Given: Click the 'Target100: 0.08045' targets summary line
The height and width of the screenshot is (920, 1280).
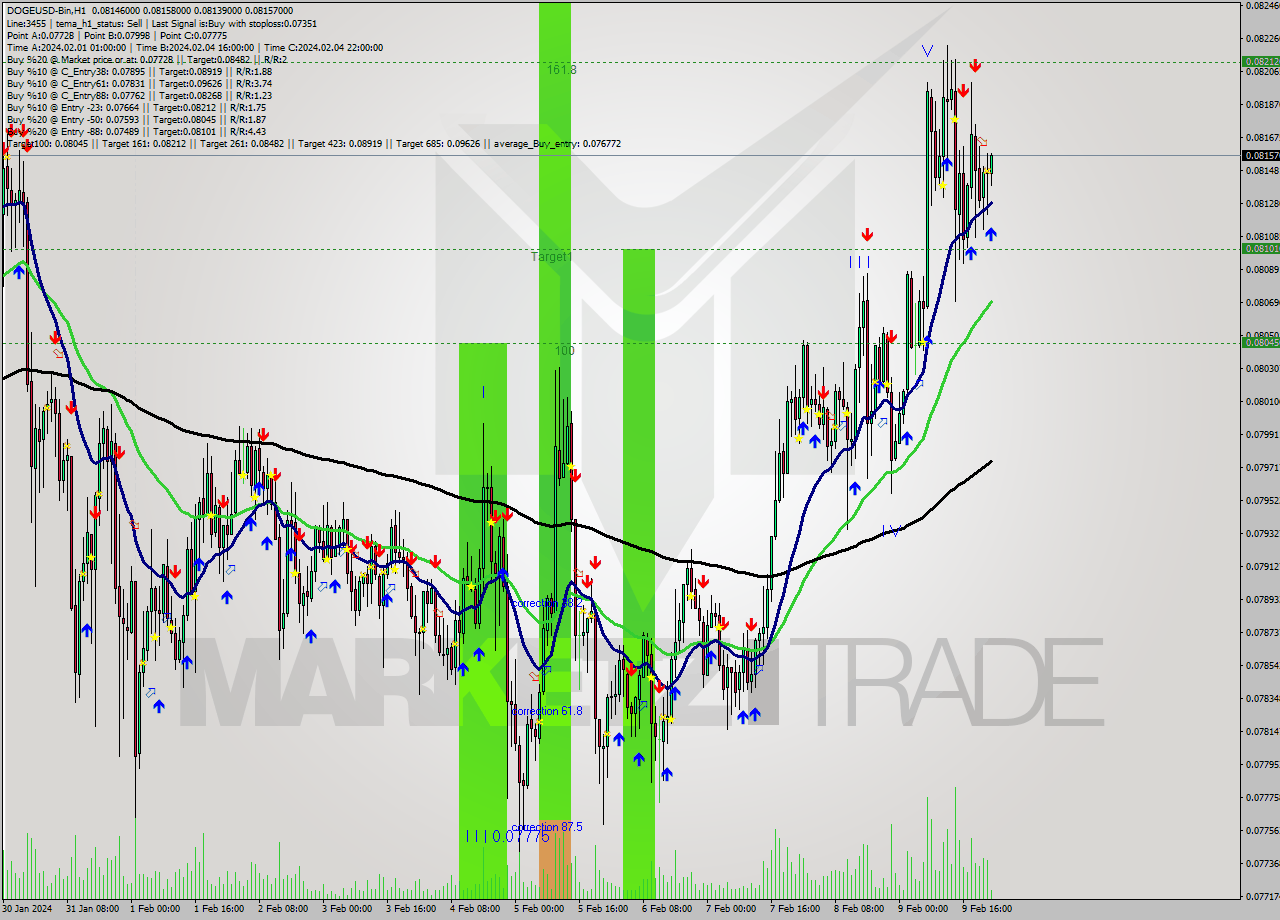Looking at the screenshot, I should coord(313,144).
